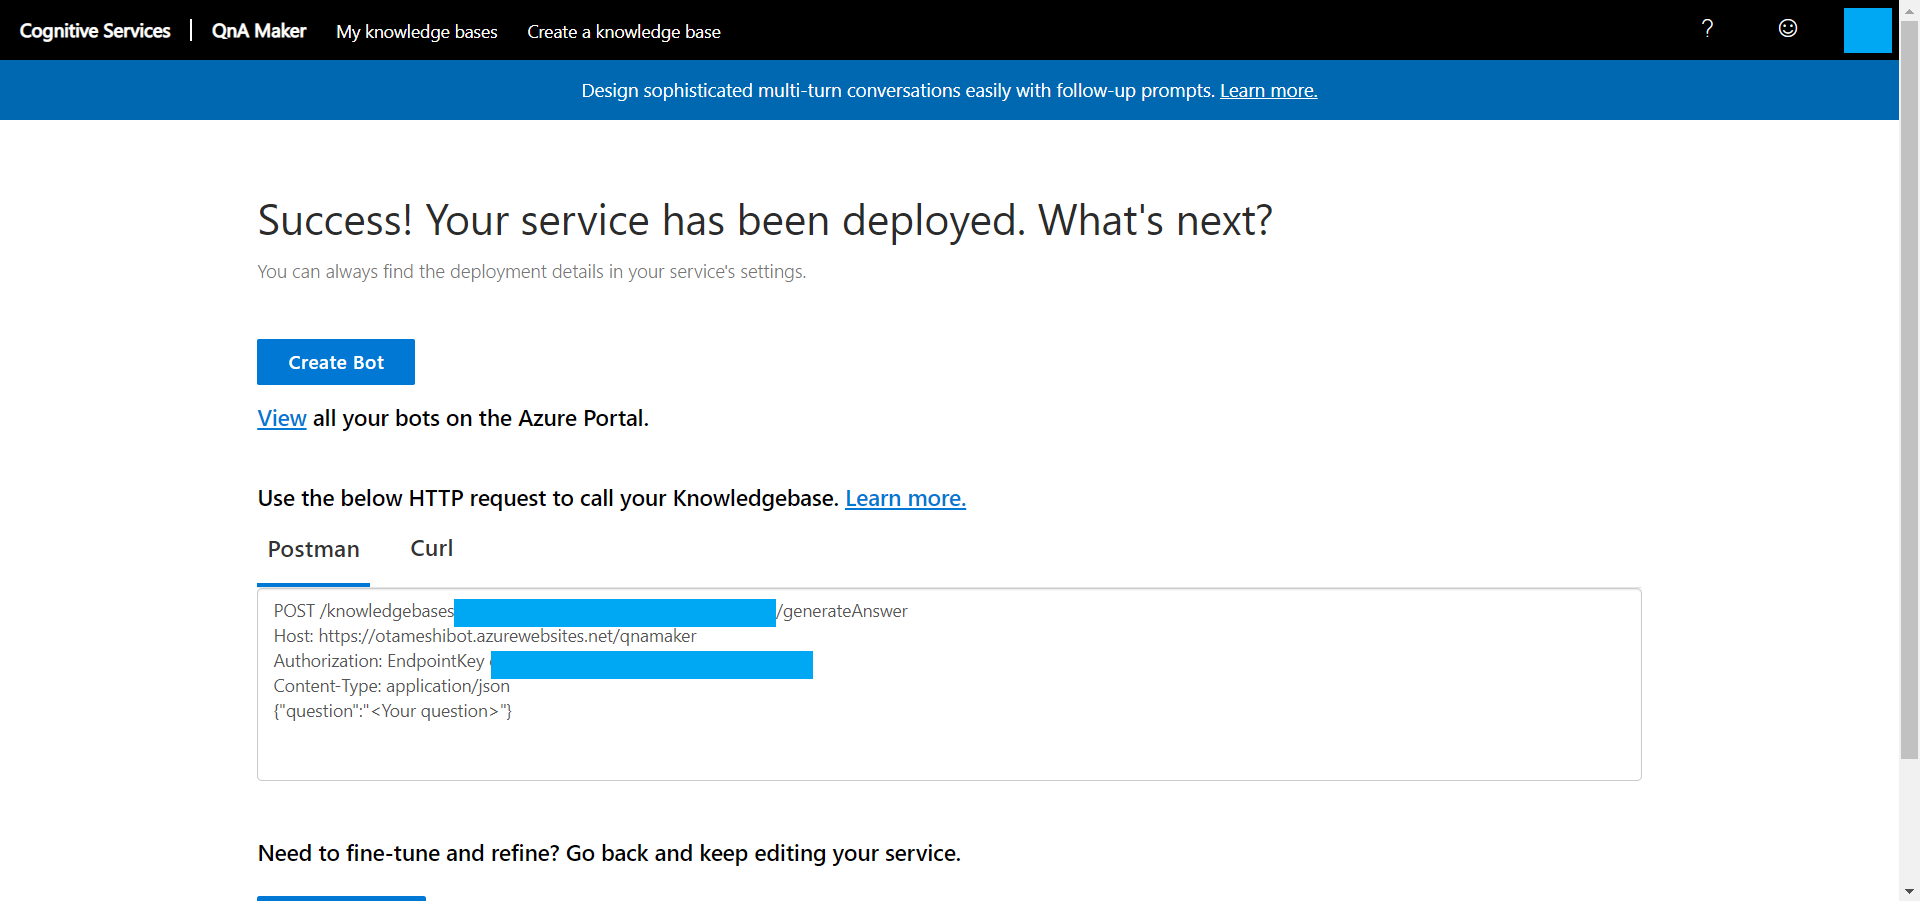
Task: Open the help question mark icon
Action: coord(1707,29)
